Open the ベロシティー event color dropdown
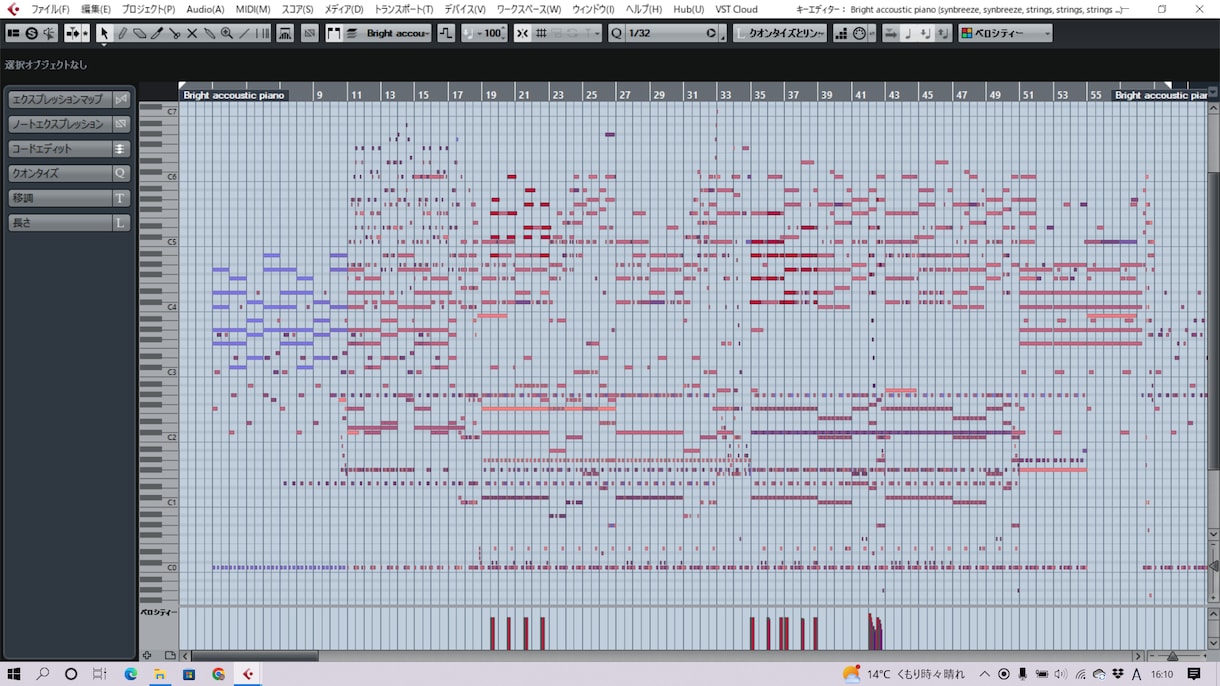Viewport: 1220px width, 686px height. 1005,33
